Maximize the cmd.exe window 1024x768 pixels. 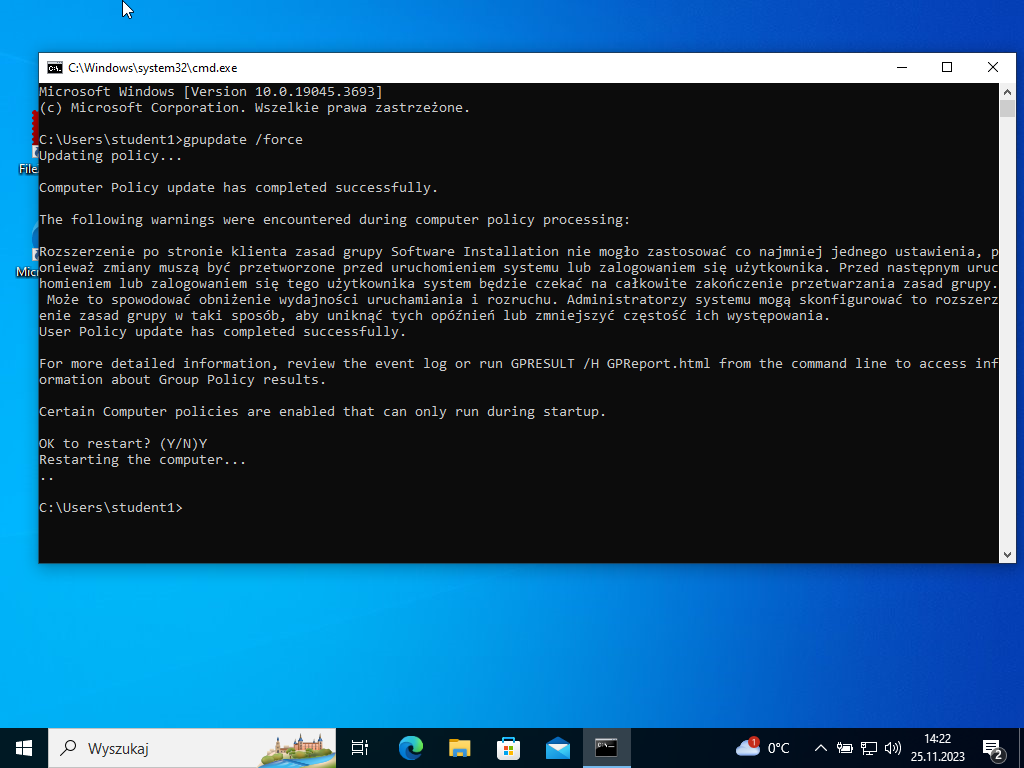click(x=947, y=68)
